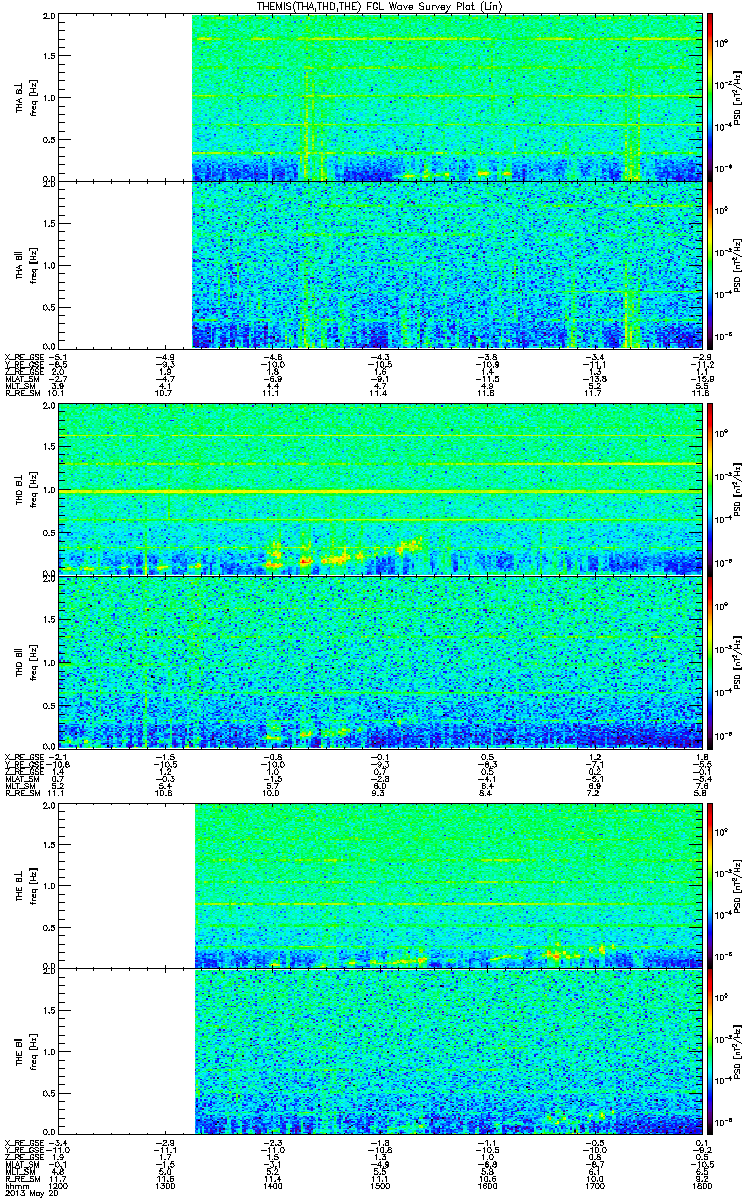The image size is (750, 1200).
Task: Click the THE BII spectrogram panel
Action: pos(380,1051)
